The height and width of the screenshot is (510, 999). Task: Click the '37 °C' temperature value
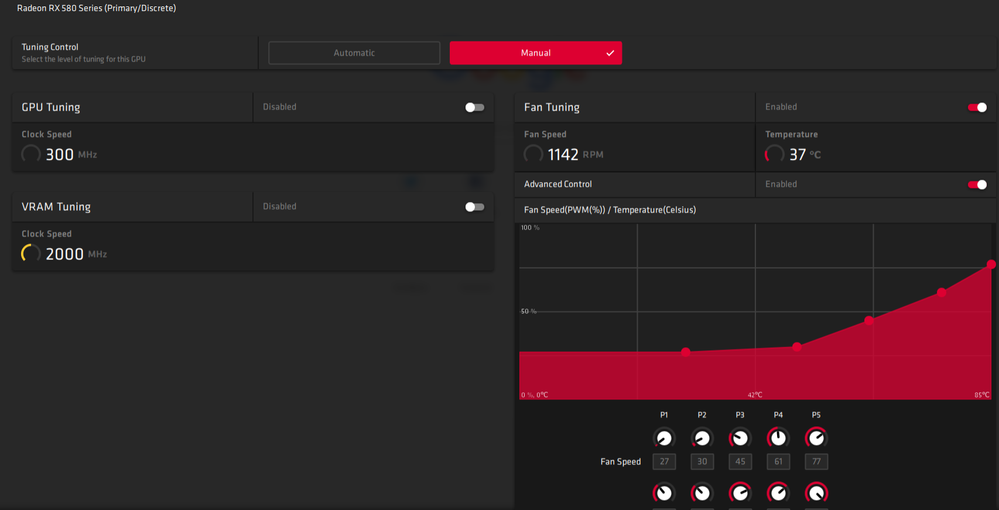click(x=805, y=154)
